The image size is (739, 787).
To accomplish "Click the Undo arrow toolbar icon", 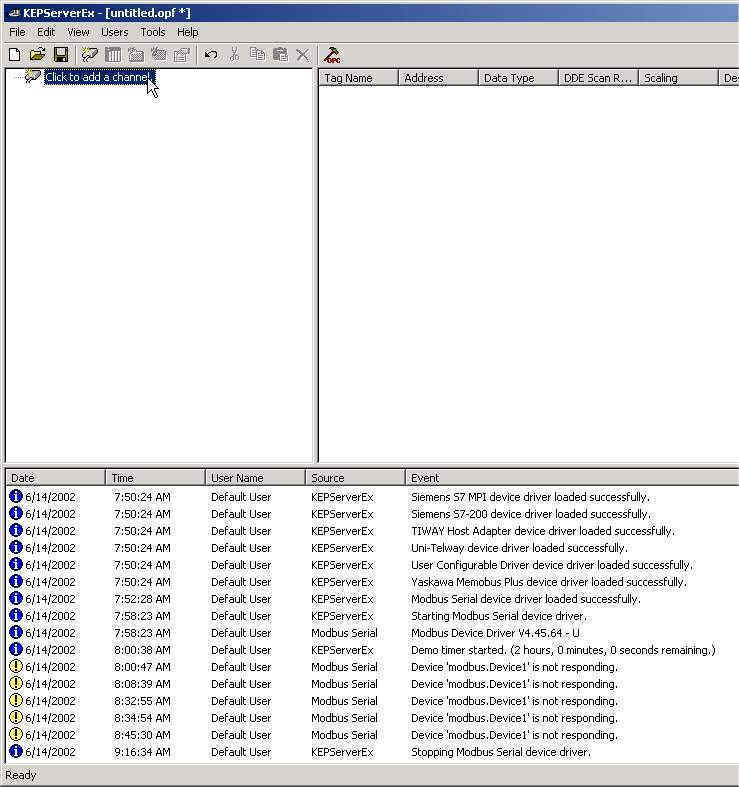I will (x=211, y=55).
